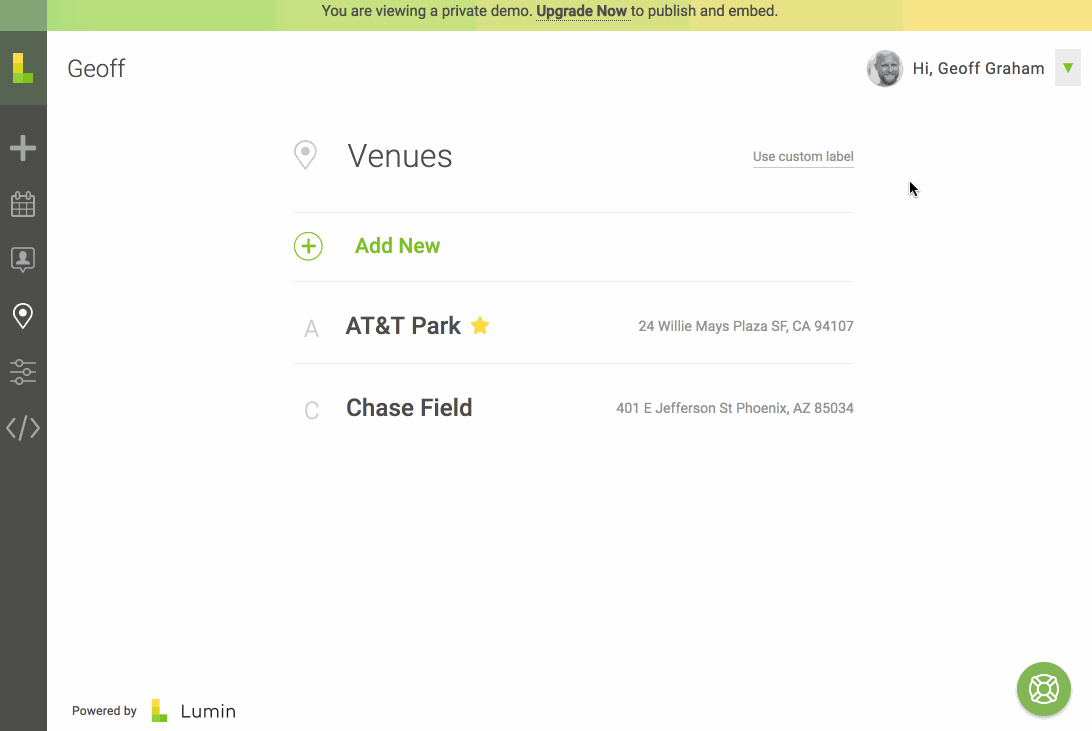Open the green help lifebuoy button
Screen dimensions: 1092x731
[x=1043, y=689]
